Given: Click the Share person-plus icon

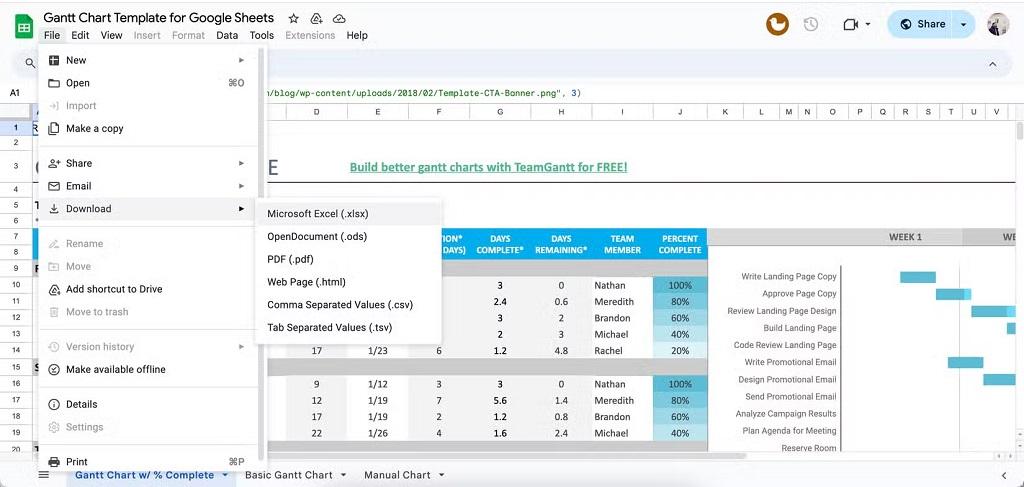Looking at the screenshot, I should (54, 163).
